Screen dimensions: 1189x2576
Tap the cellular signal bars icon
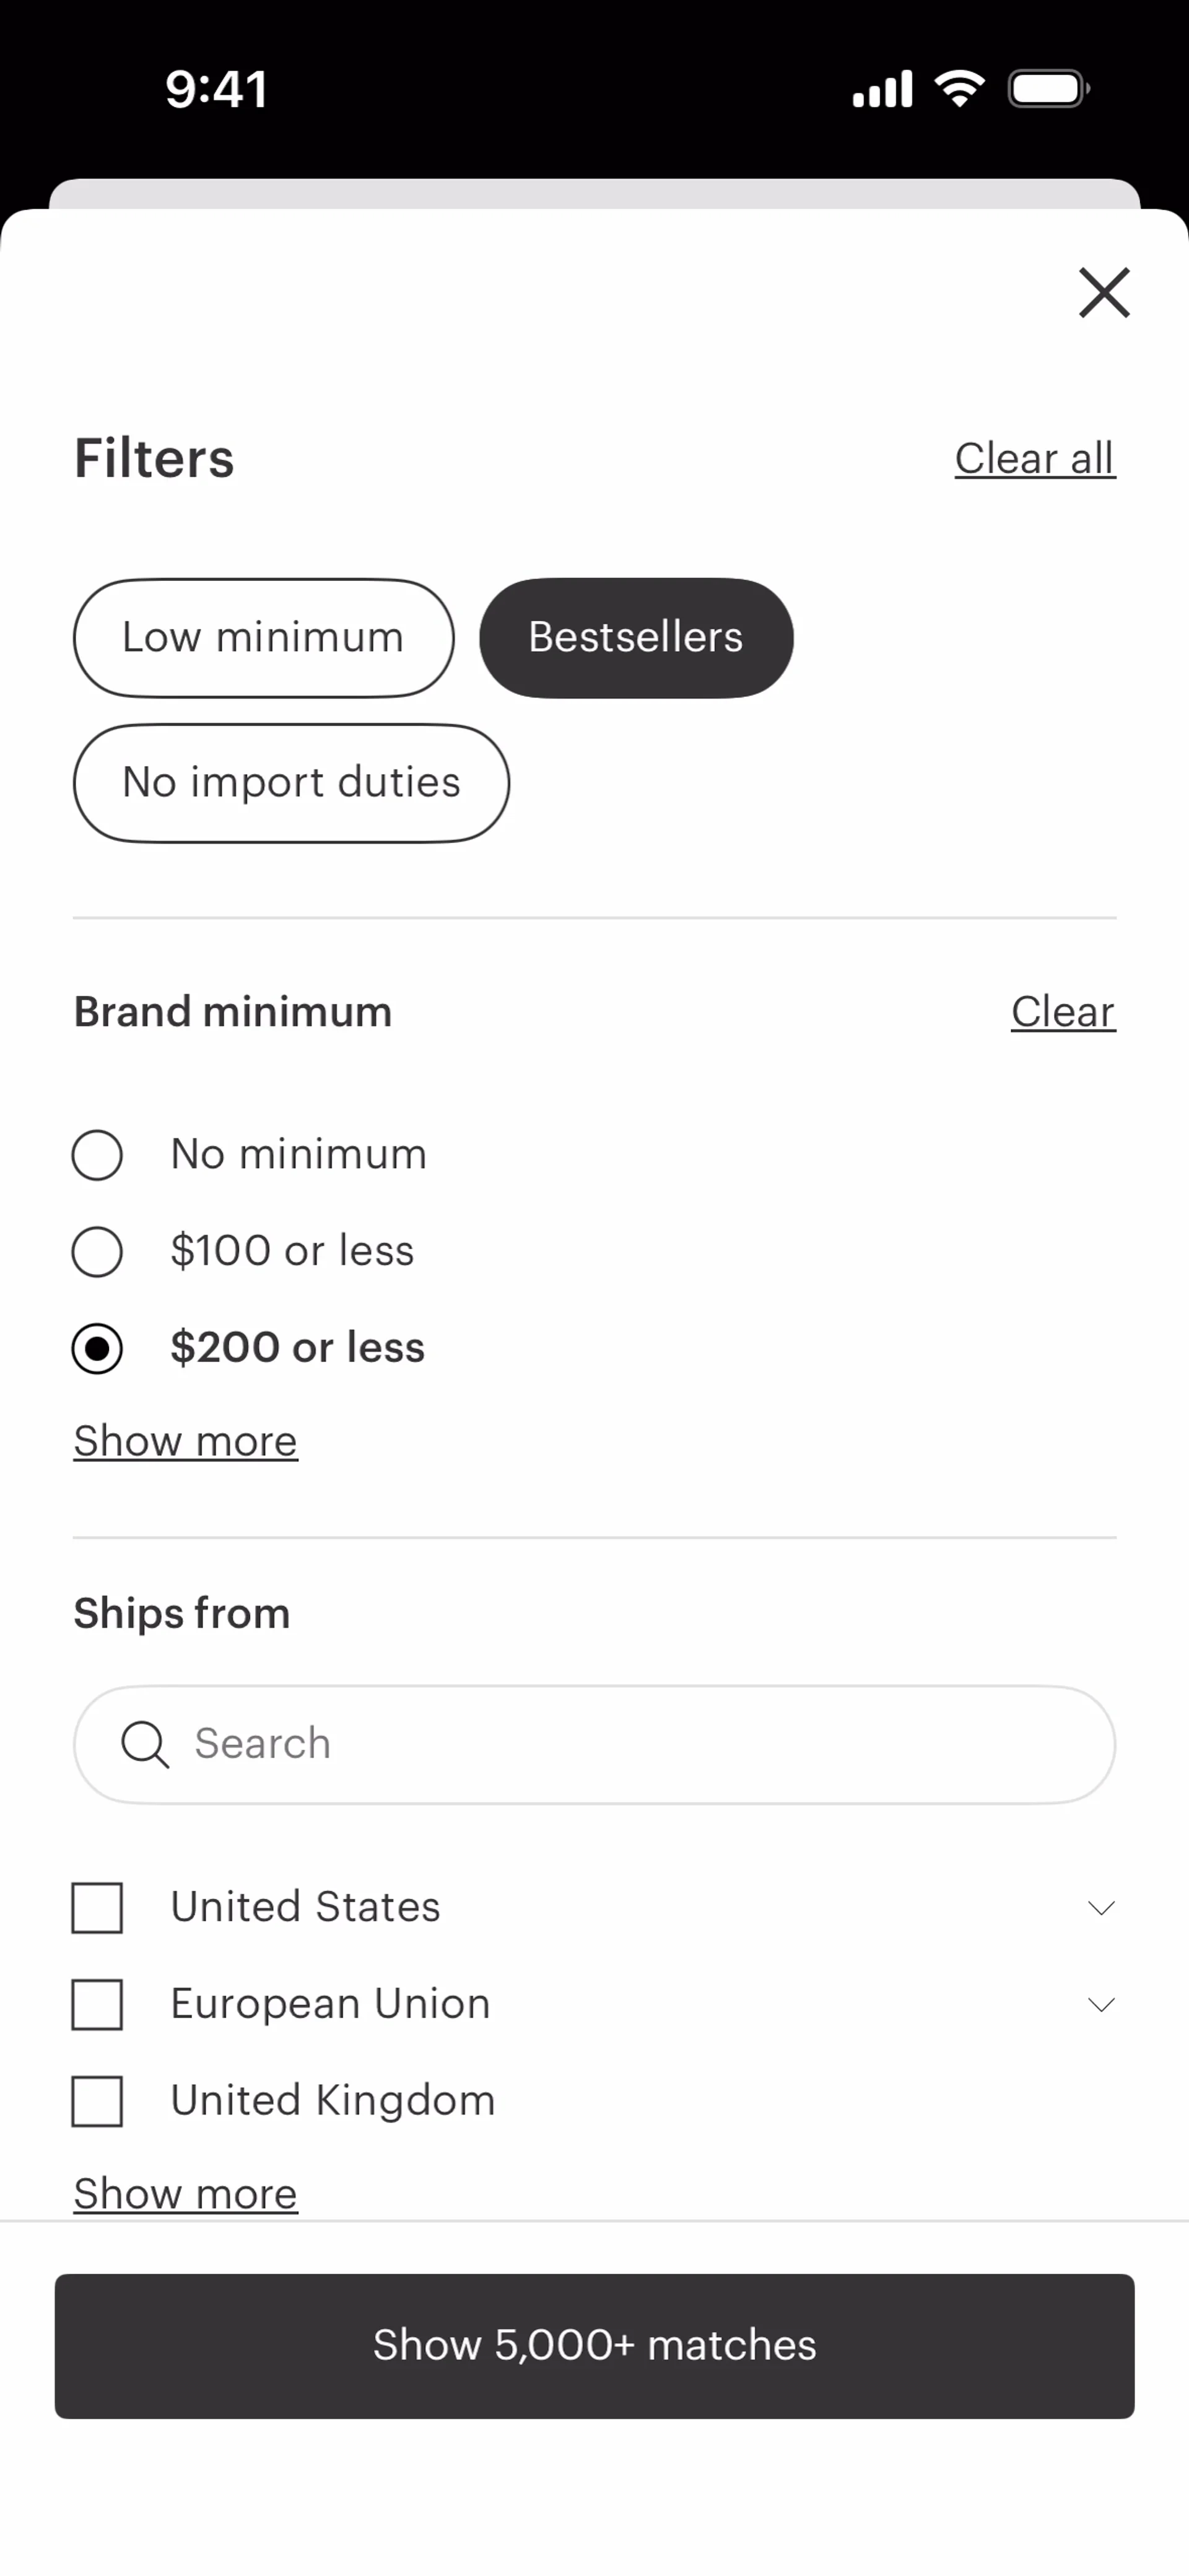point(882,89)
